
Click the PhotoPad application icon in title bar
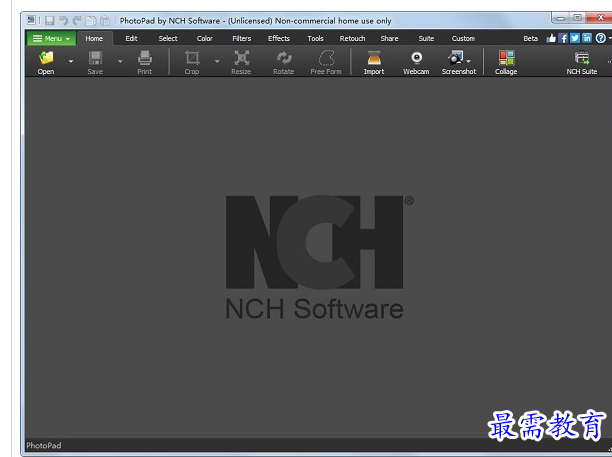point(31,20)
